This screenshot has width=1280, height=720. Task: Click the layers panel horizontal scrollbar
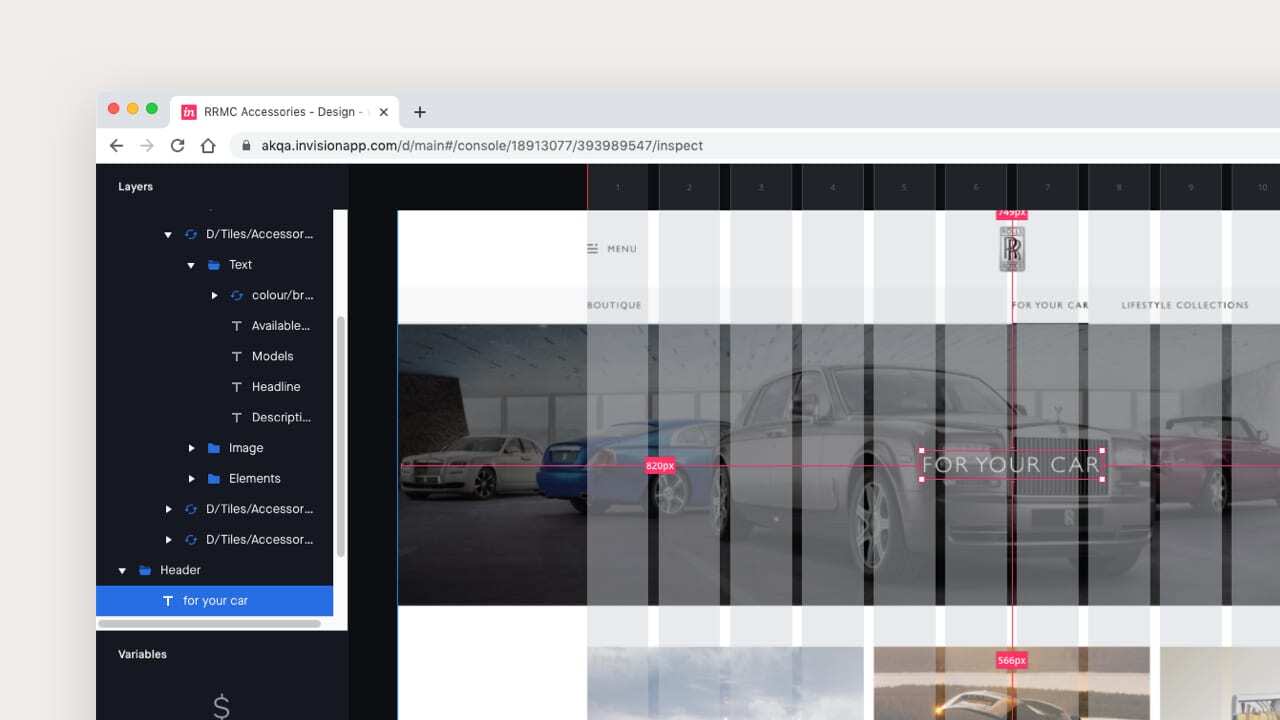click(209, 623)
